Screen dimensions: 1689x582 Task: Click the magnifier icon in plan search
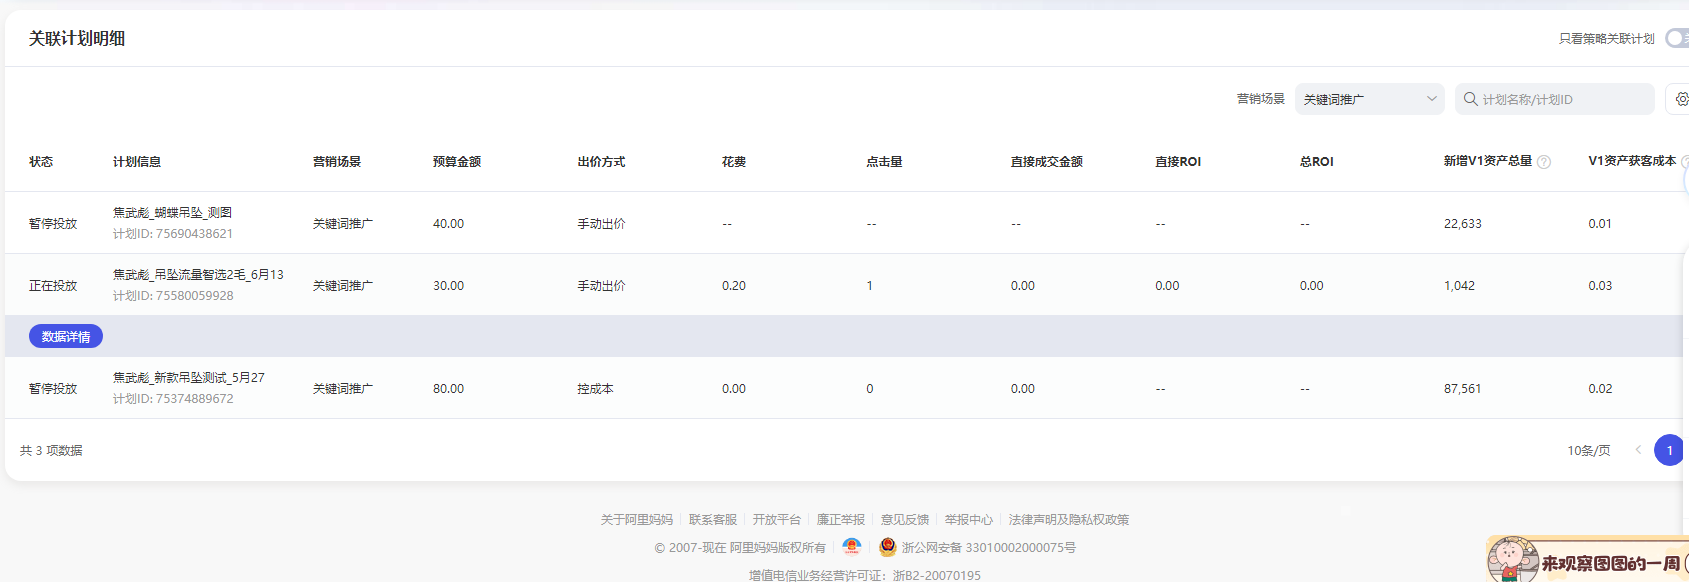point(1470,99)
